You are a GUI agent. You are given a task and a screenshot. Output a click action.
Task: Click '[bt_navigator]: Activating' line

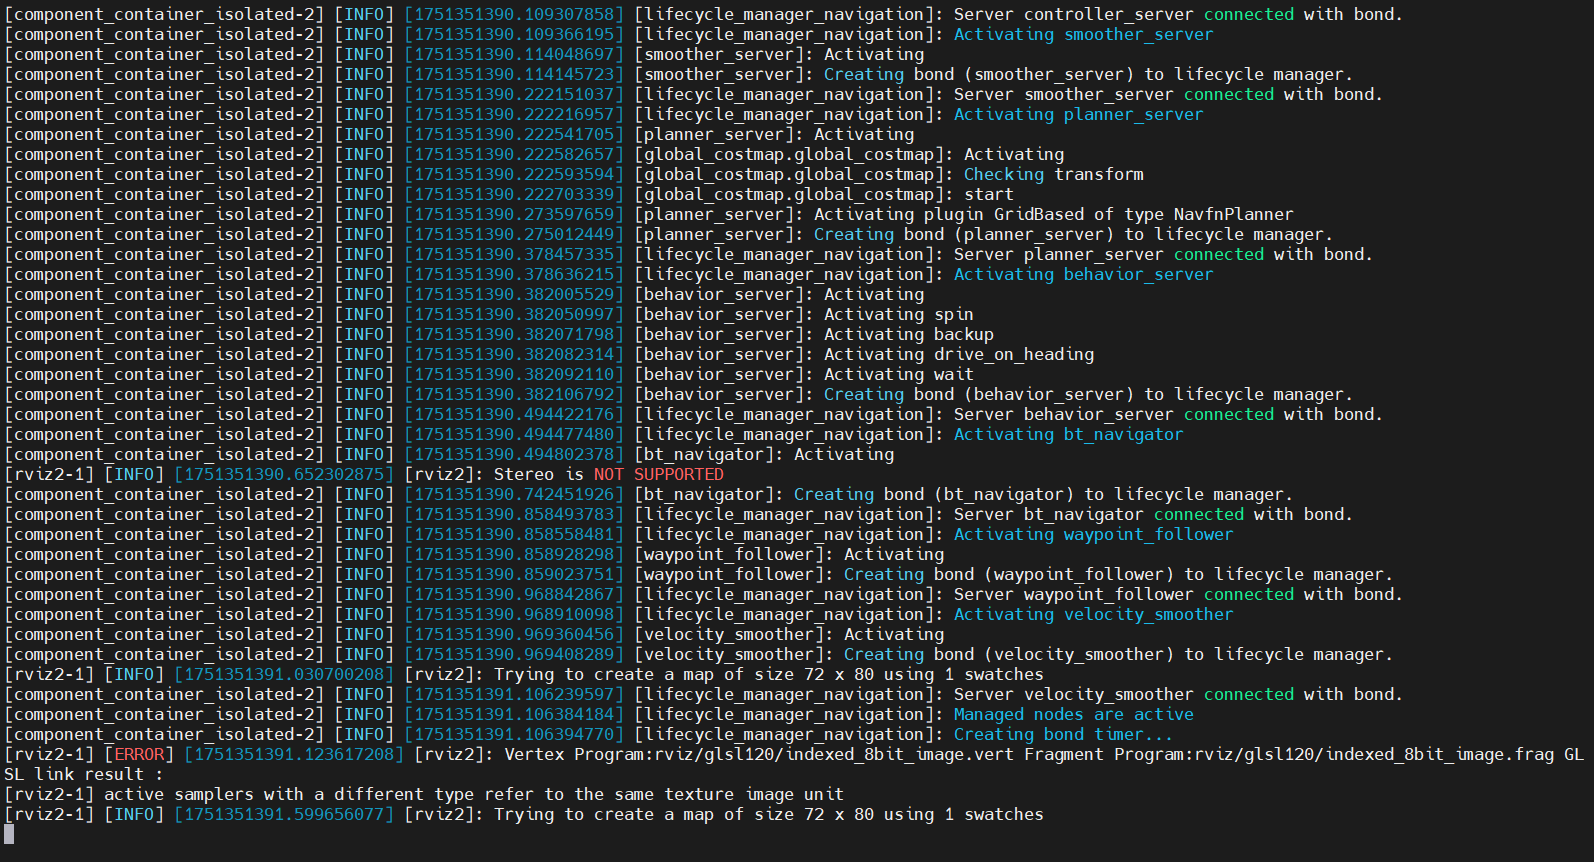click(x=764, y=454)
